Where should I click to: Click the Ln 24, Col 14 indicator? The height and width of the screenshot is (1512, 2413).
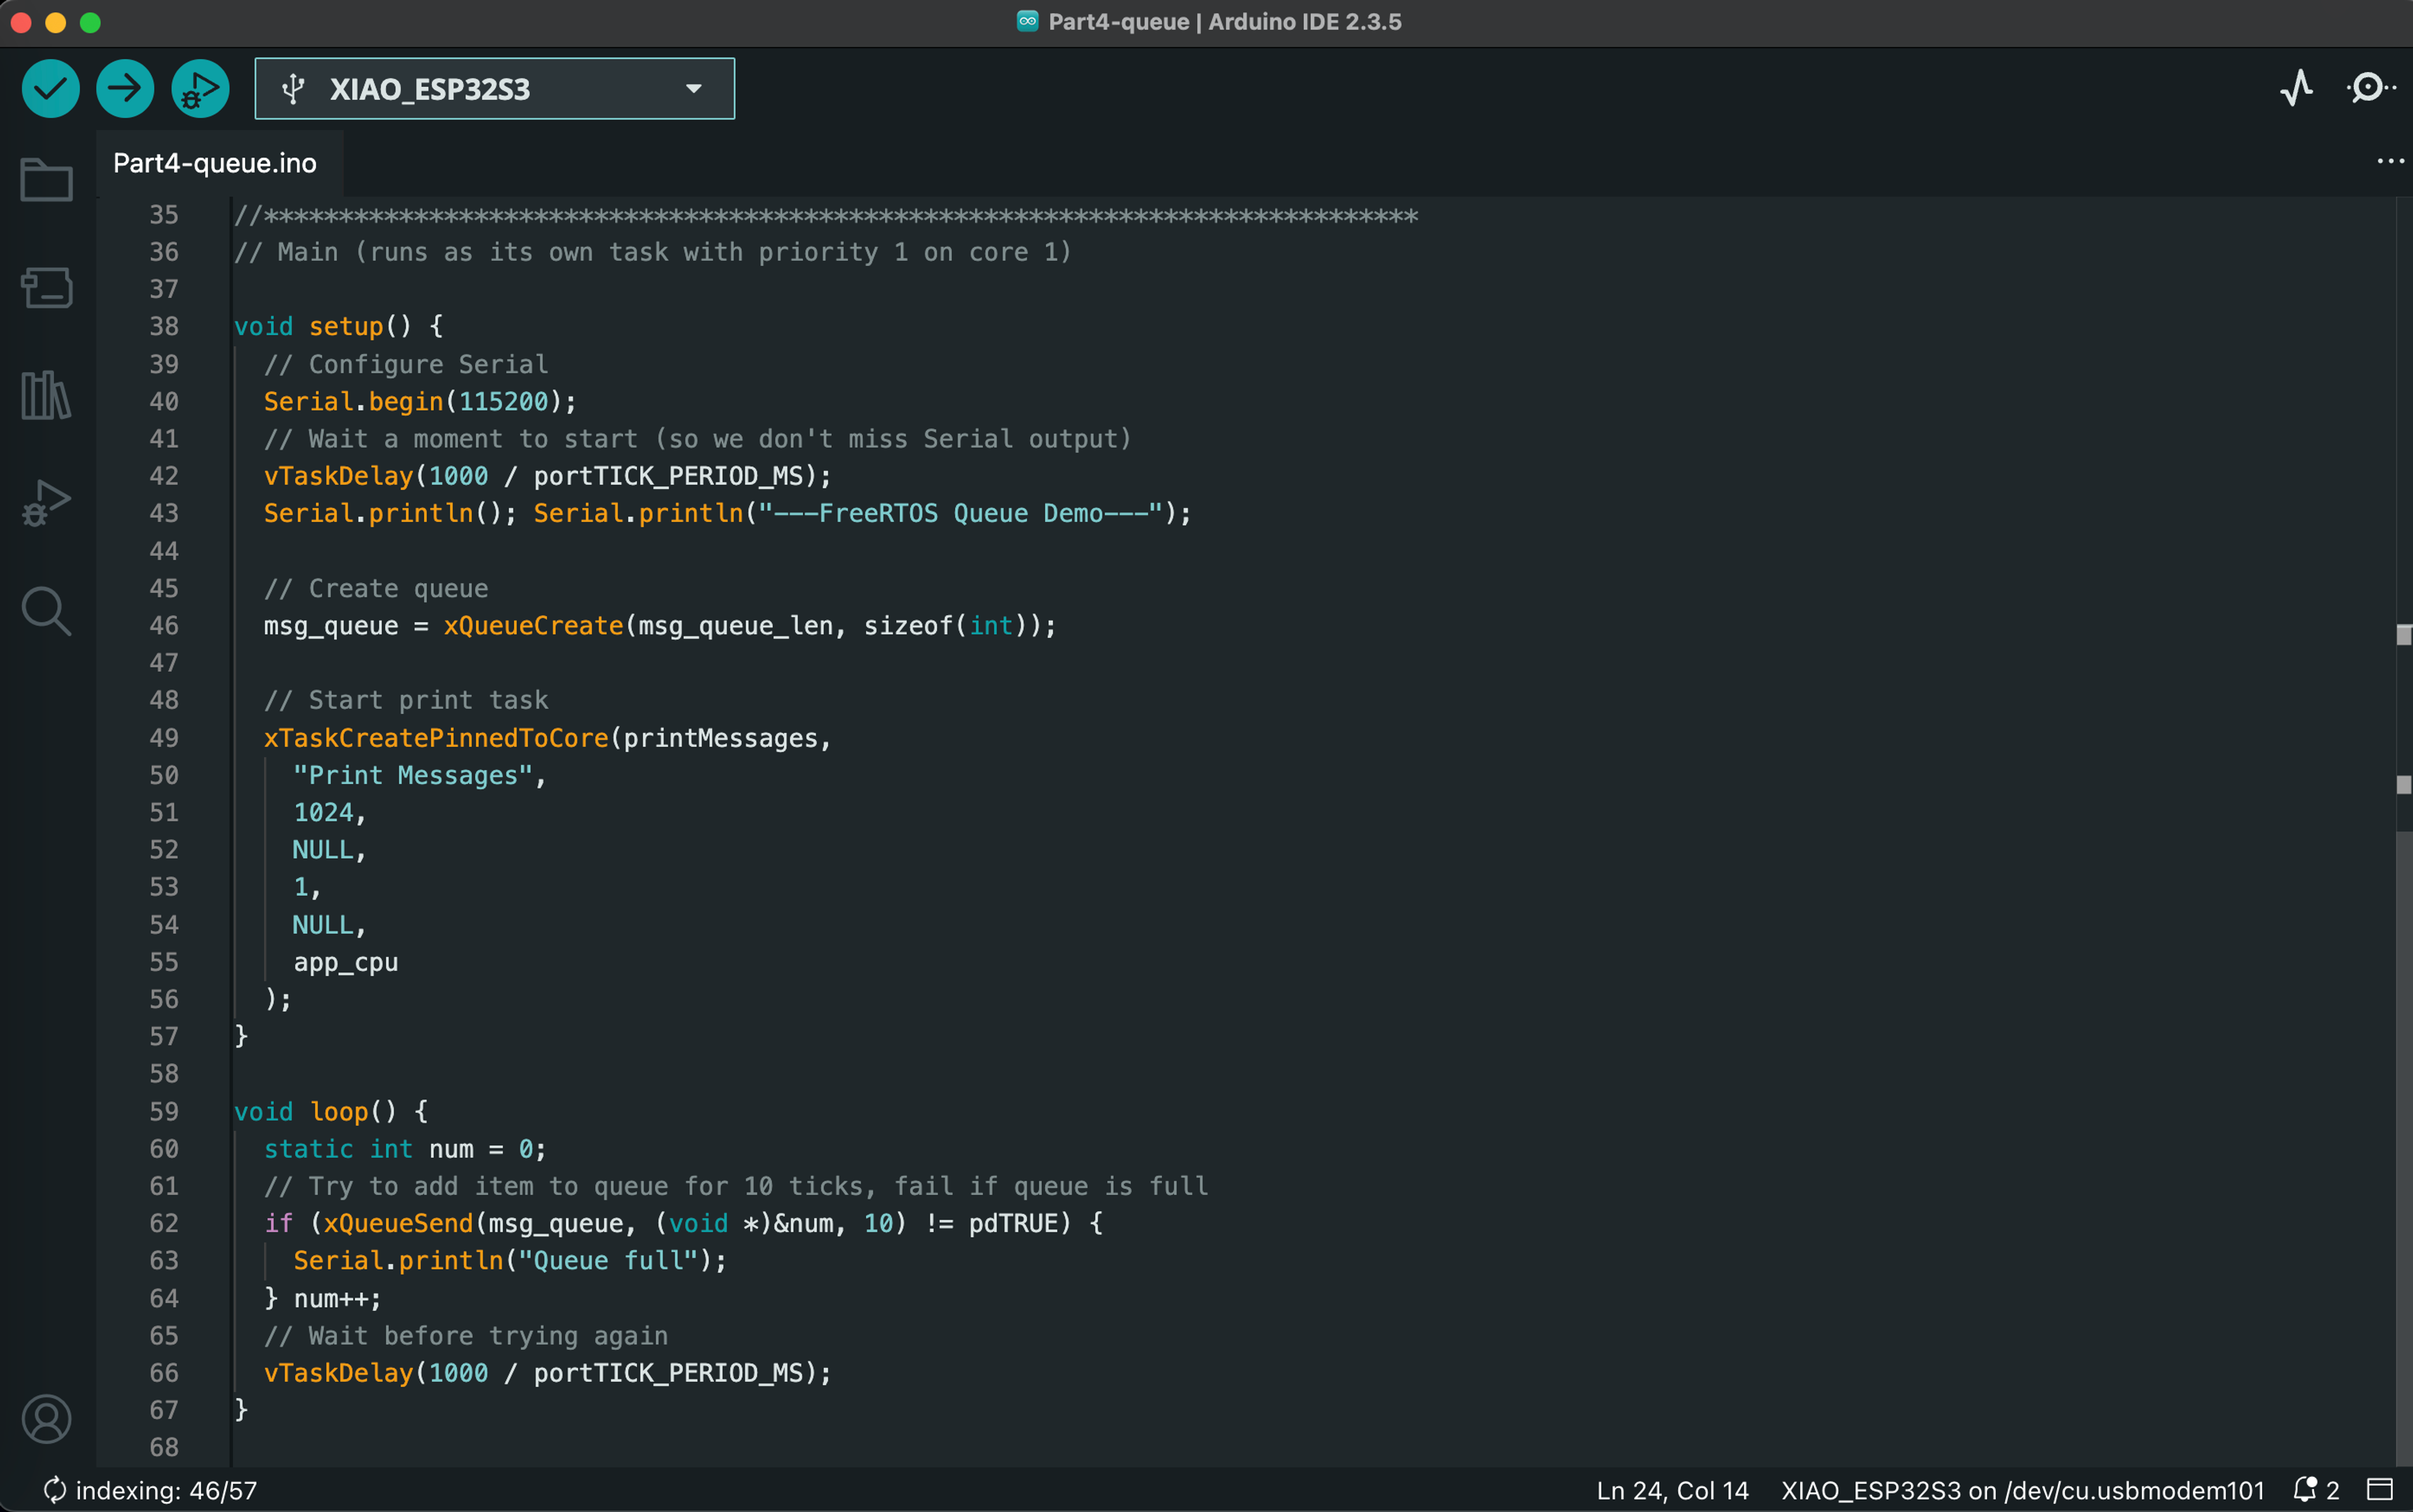[1672, 1490]
